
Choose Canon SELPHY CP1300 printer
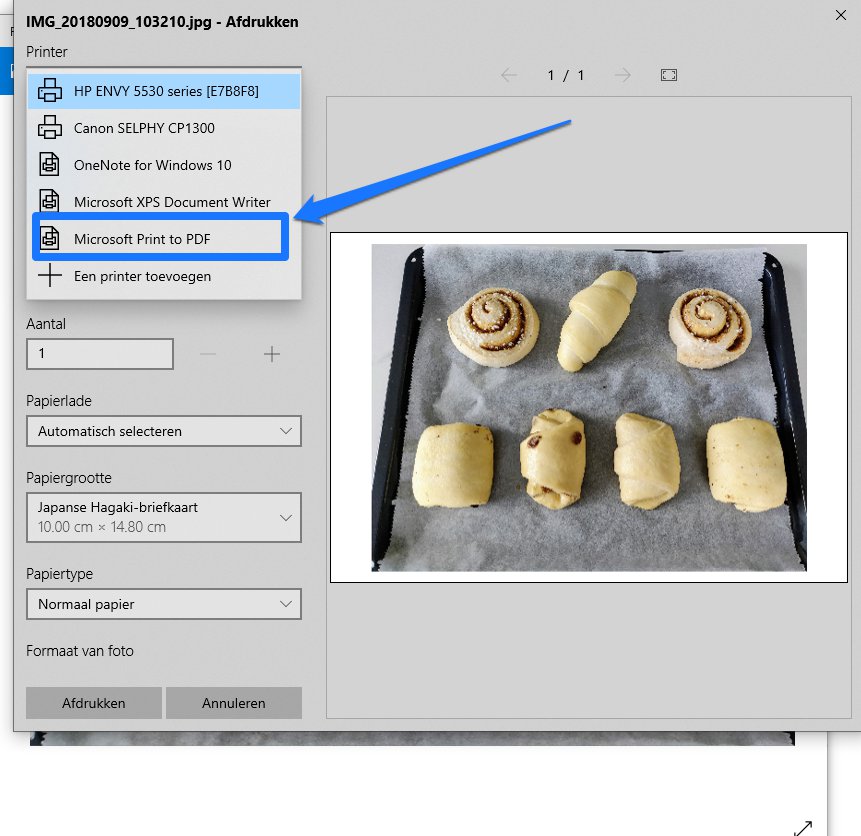pyautogui.click(x=164, y=128)
